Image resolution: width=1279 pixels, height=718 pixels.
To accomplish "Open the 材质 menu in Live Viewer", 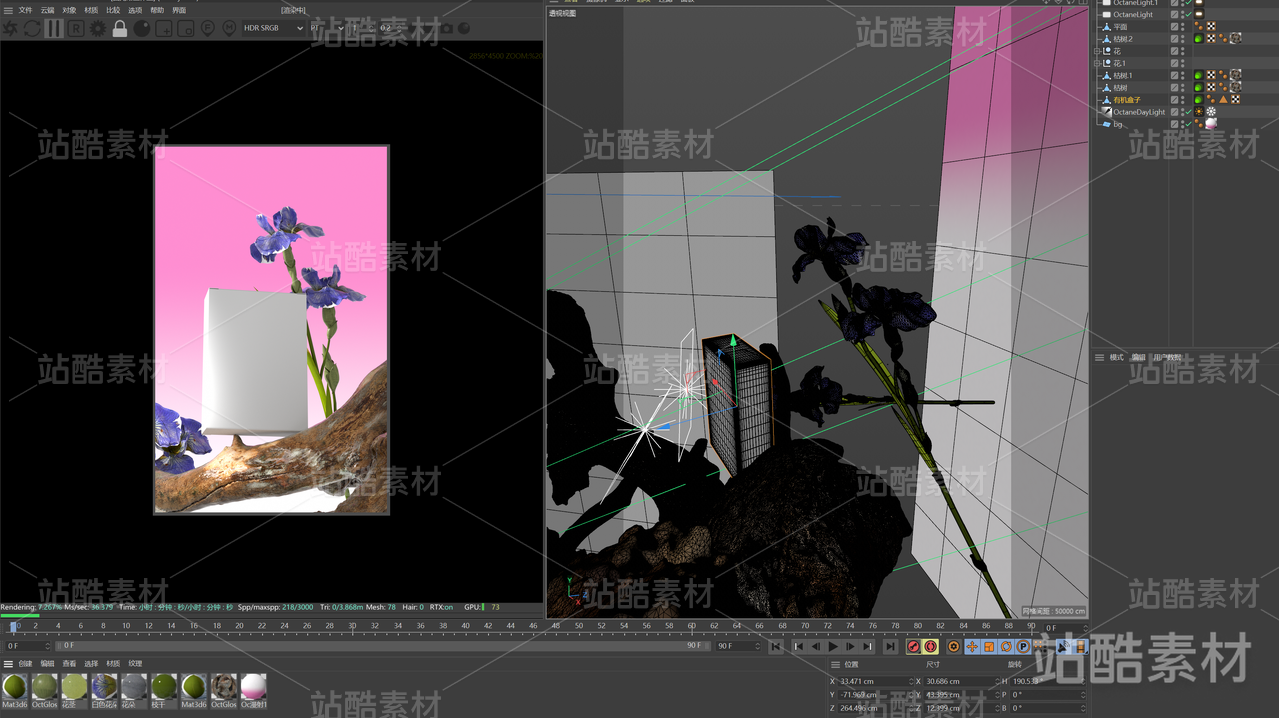I will tap(91, 10).
